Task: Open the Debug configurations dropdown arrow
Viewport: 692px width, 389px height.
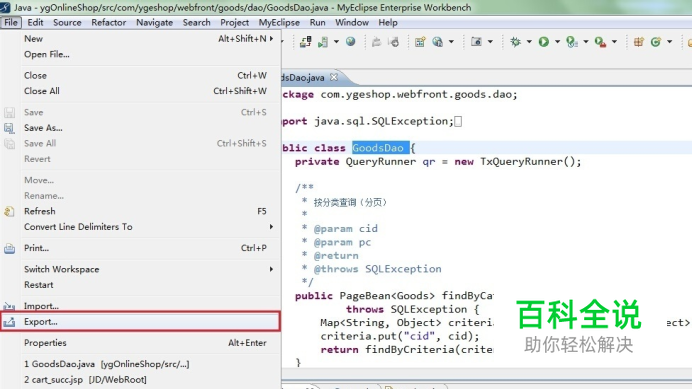Action: 529,42
